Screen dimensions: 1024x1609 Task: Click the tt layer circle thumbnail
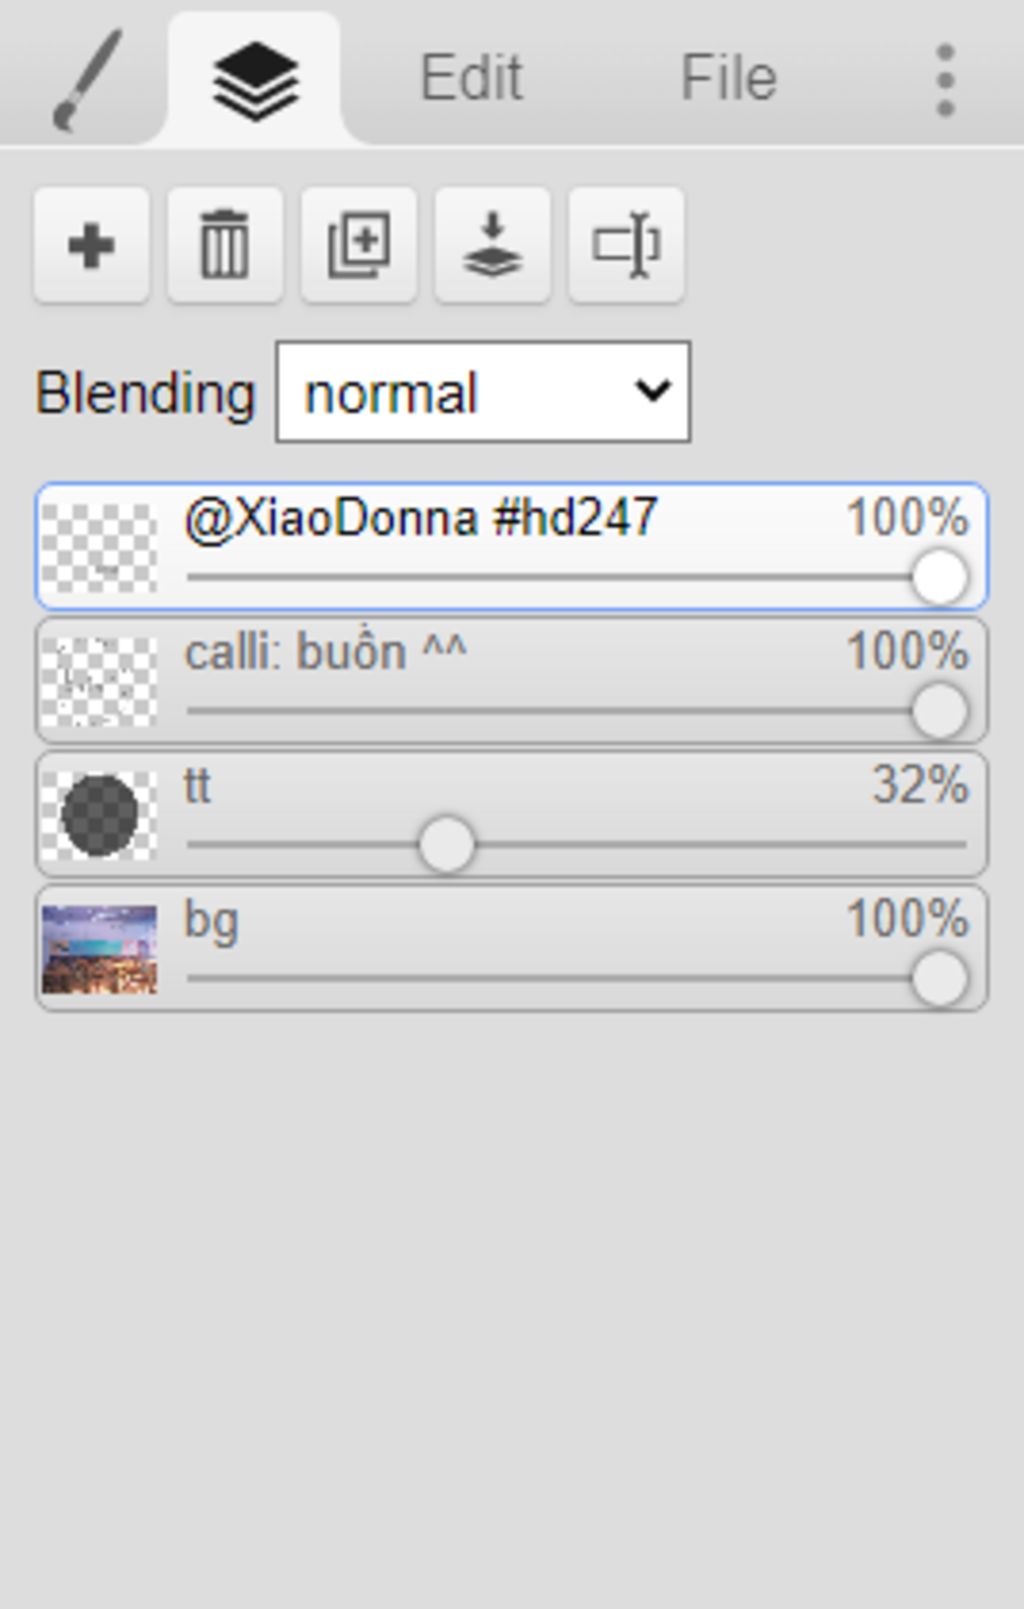pyautogui.click(x=99, y=815)
